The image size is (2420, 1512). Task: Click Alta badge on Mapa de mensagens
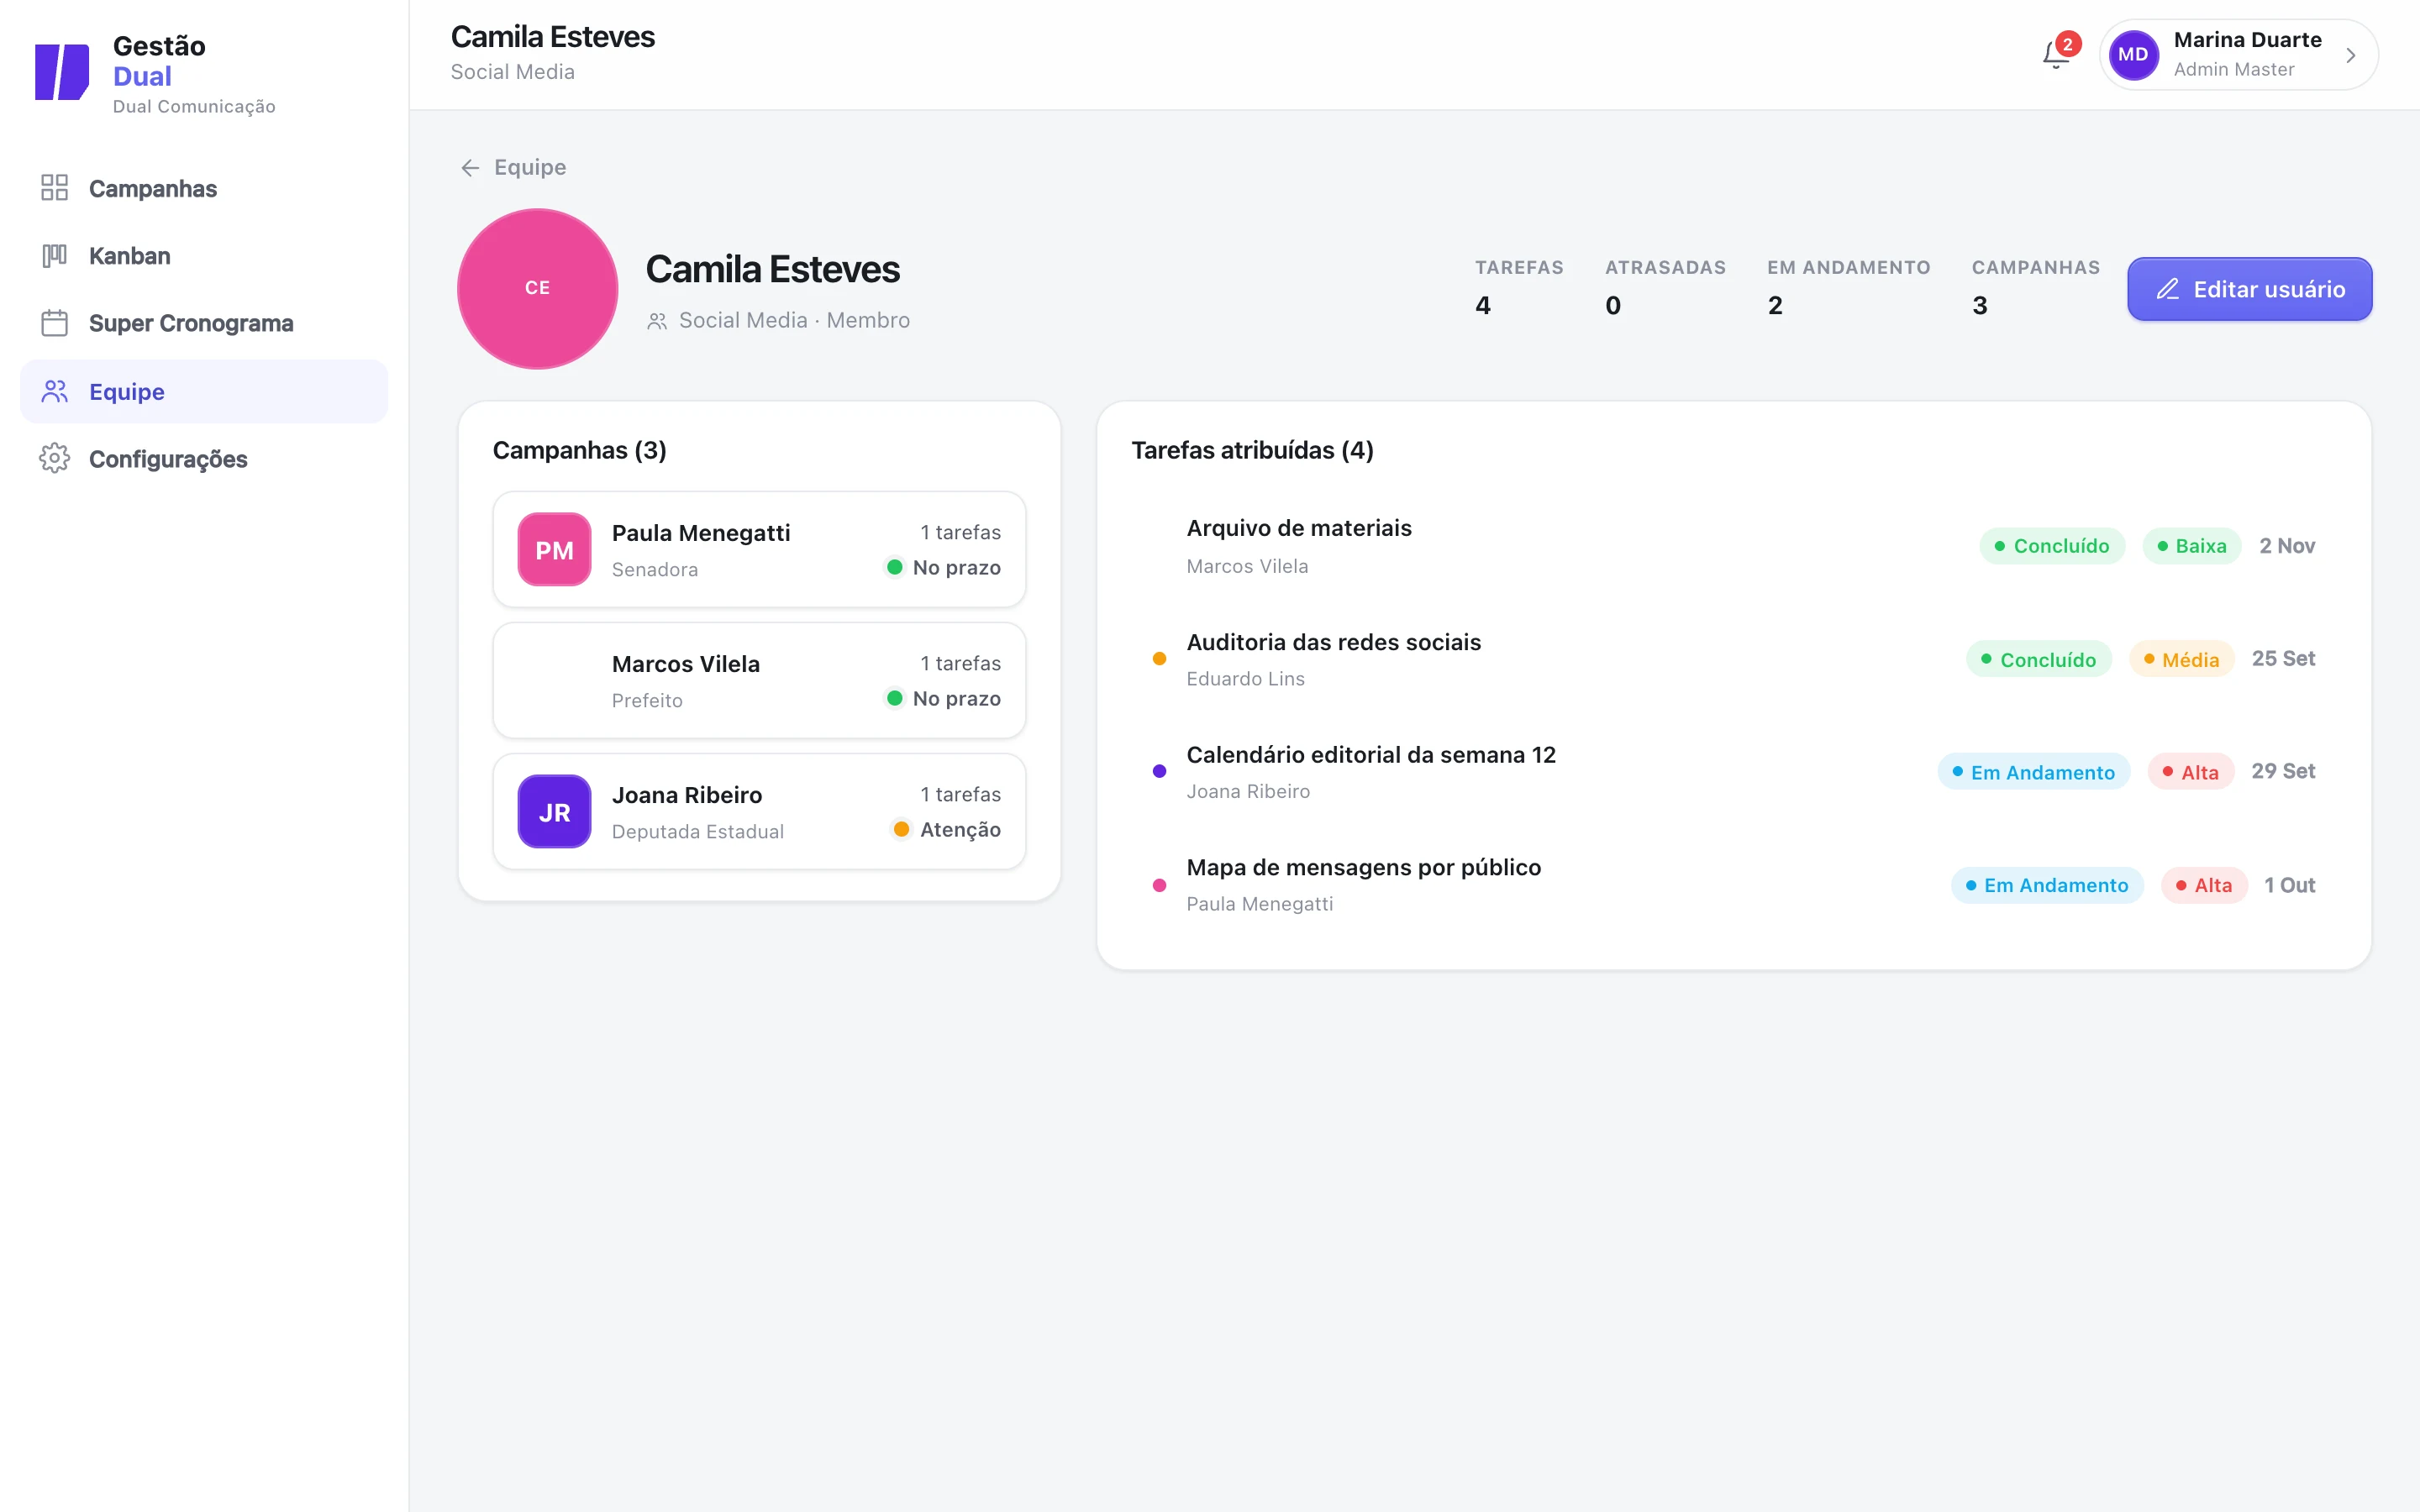(x=2204, y=885)
